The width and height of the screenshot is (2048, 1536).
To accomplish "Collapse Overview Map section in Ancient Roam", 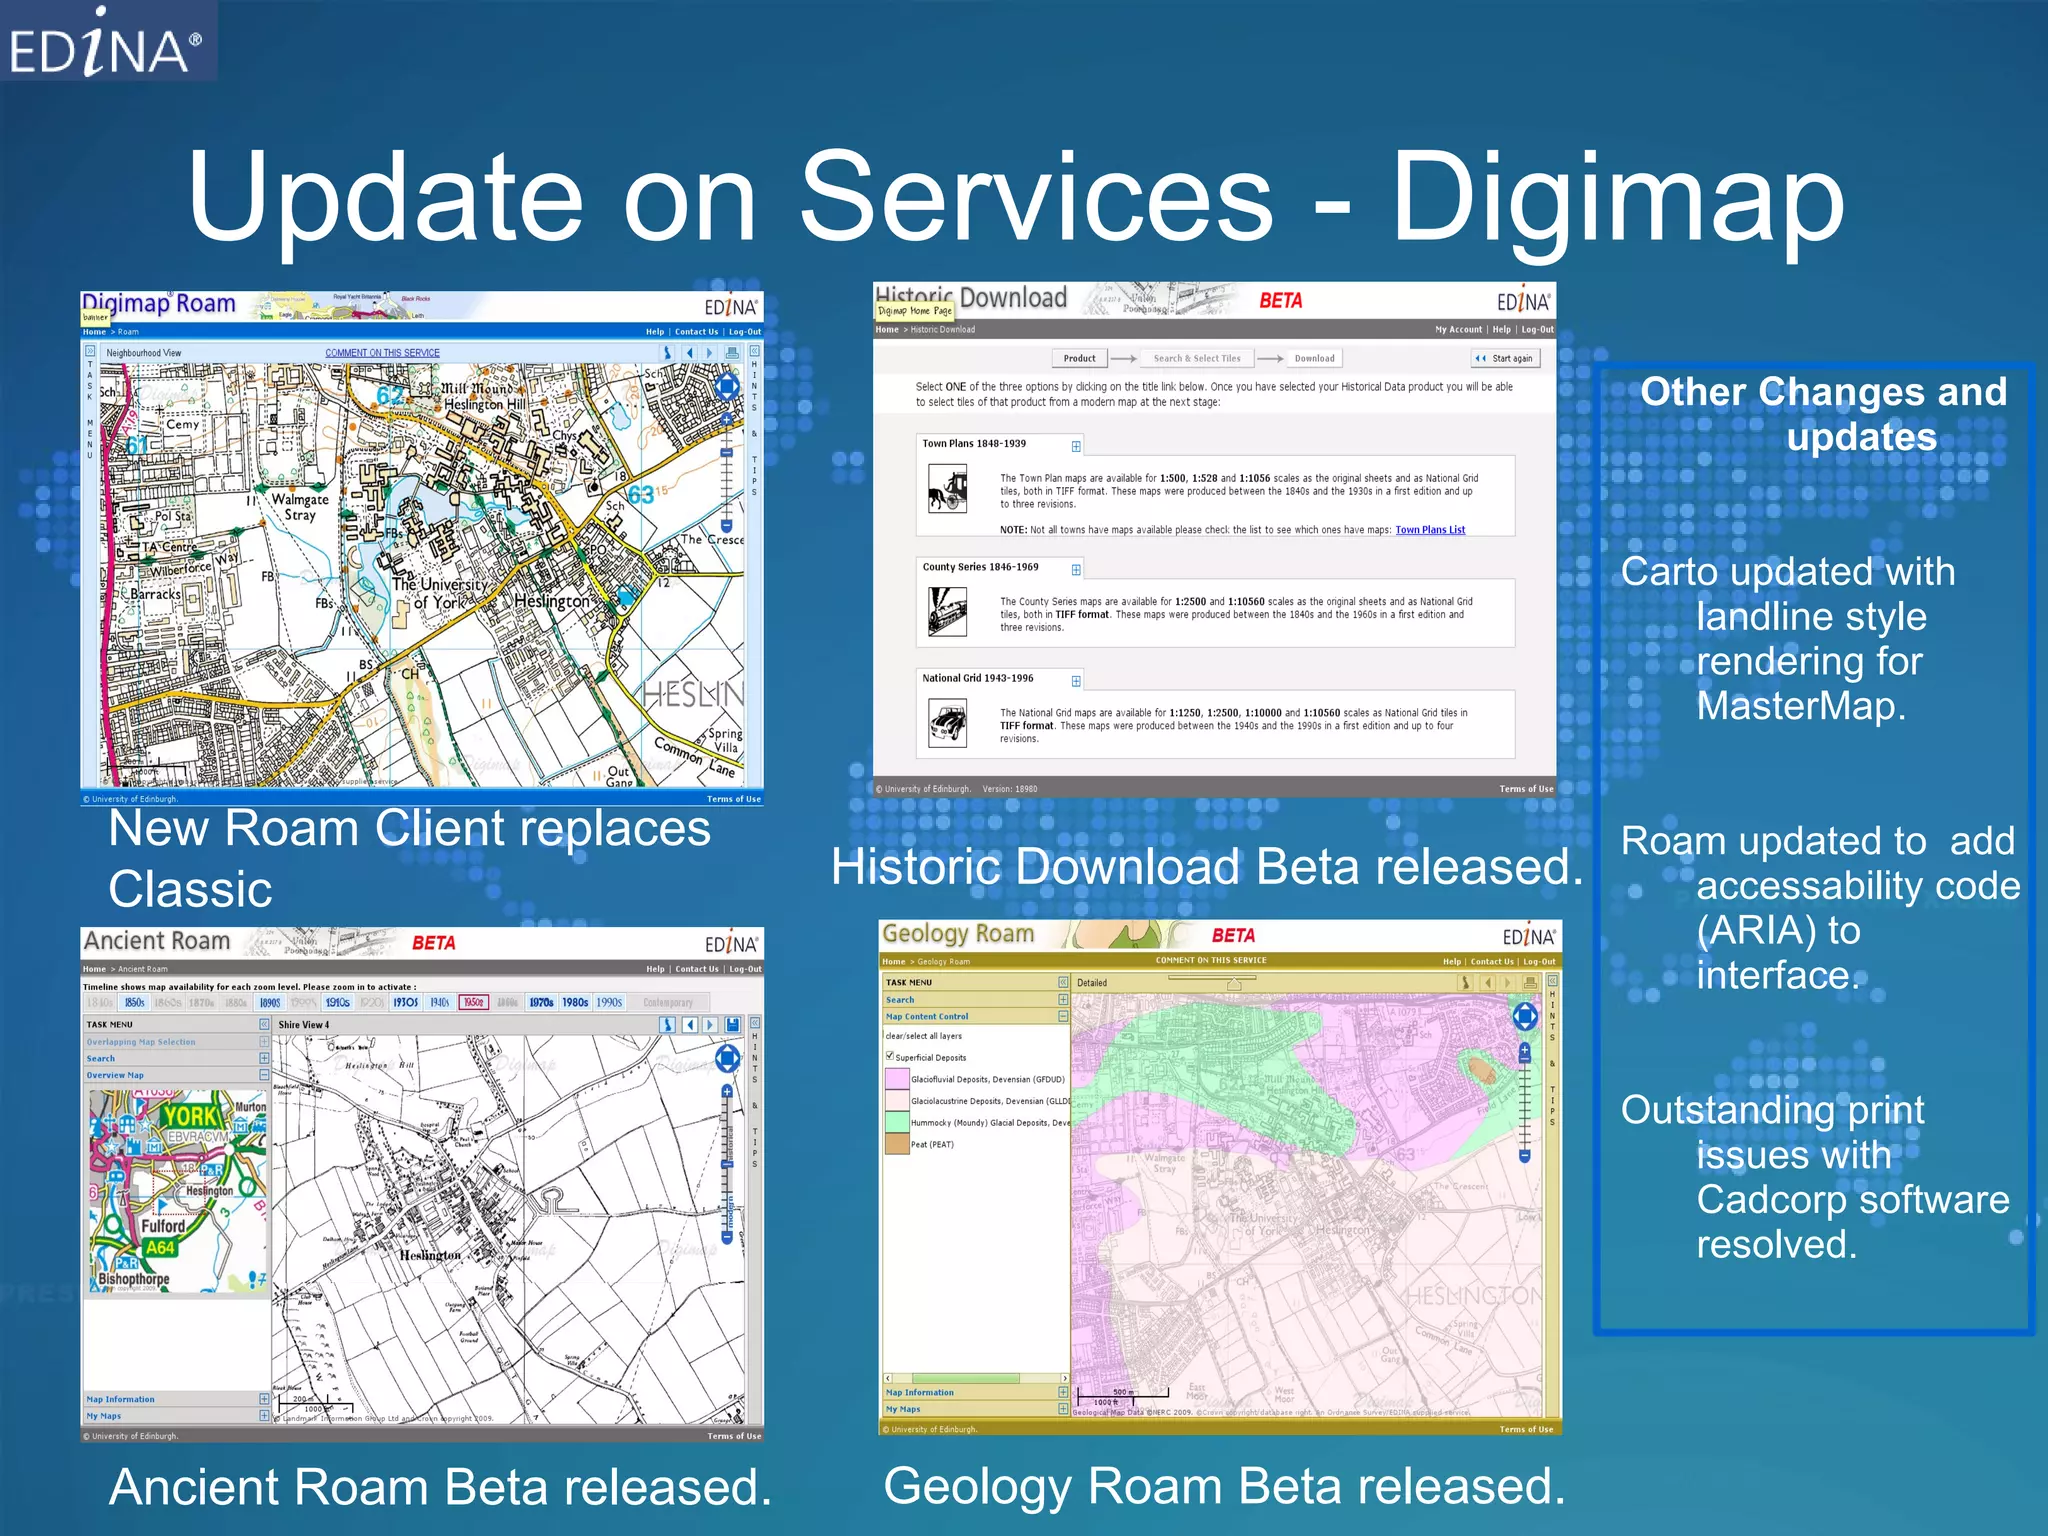I will pos(264,1075).
